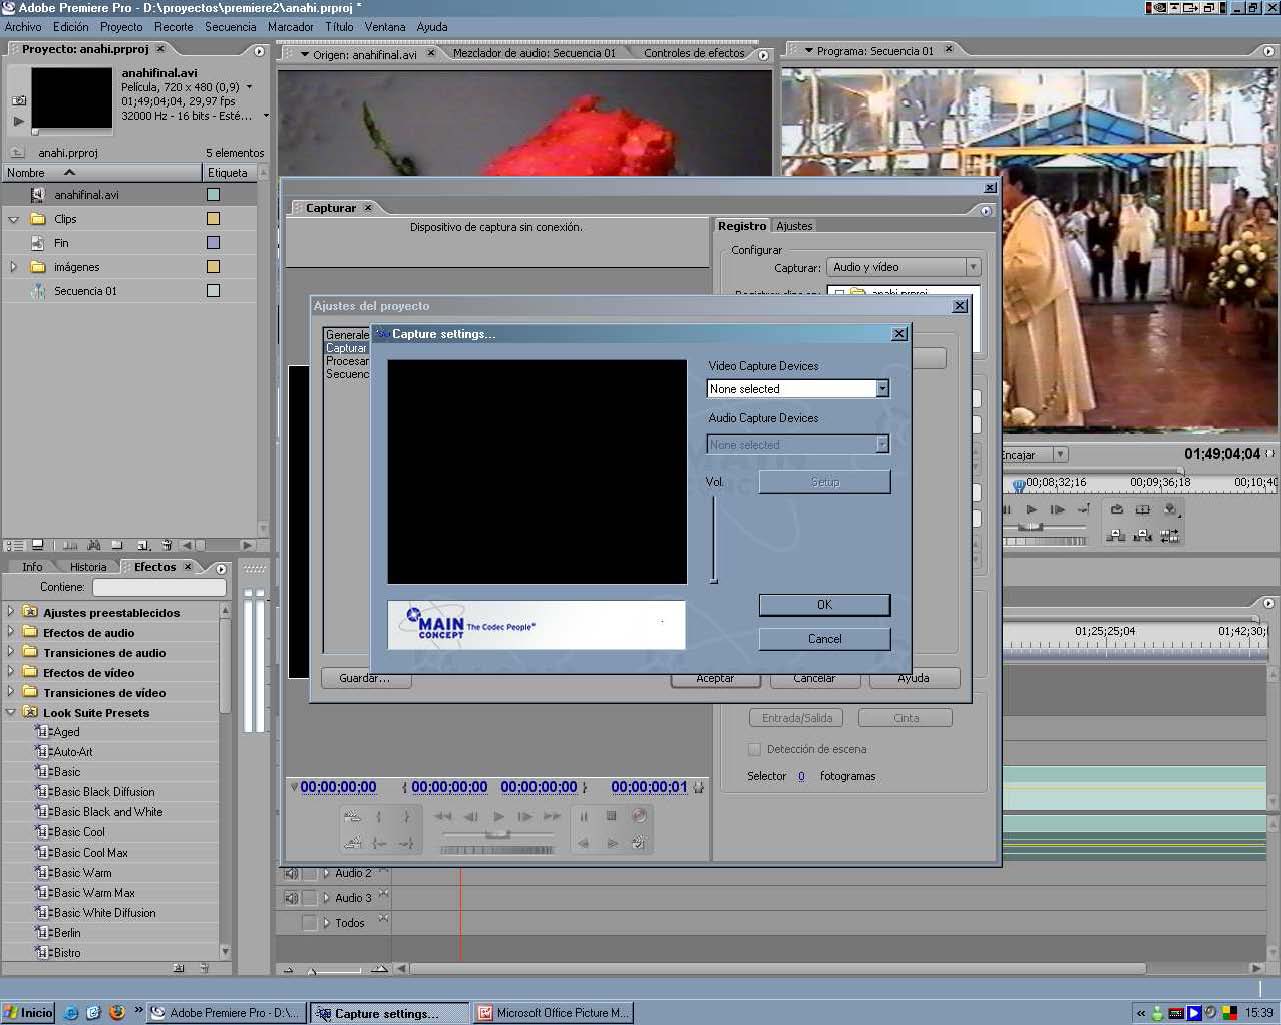Click the Contiene search field in Efectos

pos(158,588)
